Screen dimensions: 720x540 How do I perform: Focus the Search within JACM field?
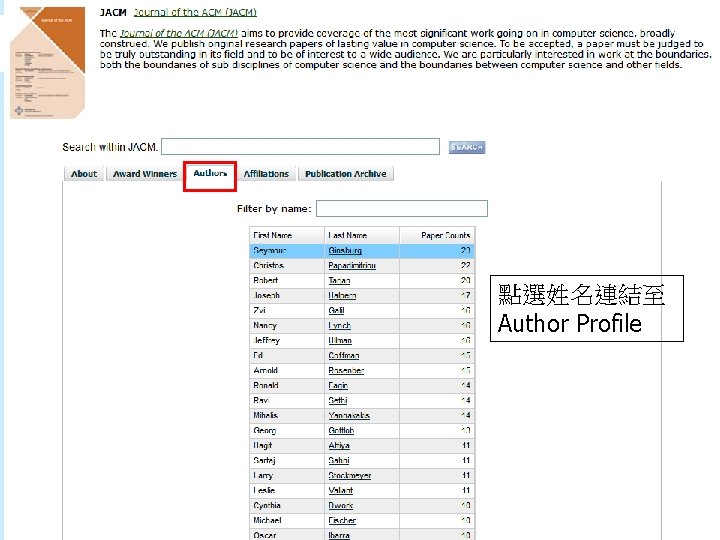click(x=300, y=147)
